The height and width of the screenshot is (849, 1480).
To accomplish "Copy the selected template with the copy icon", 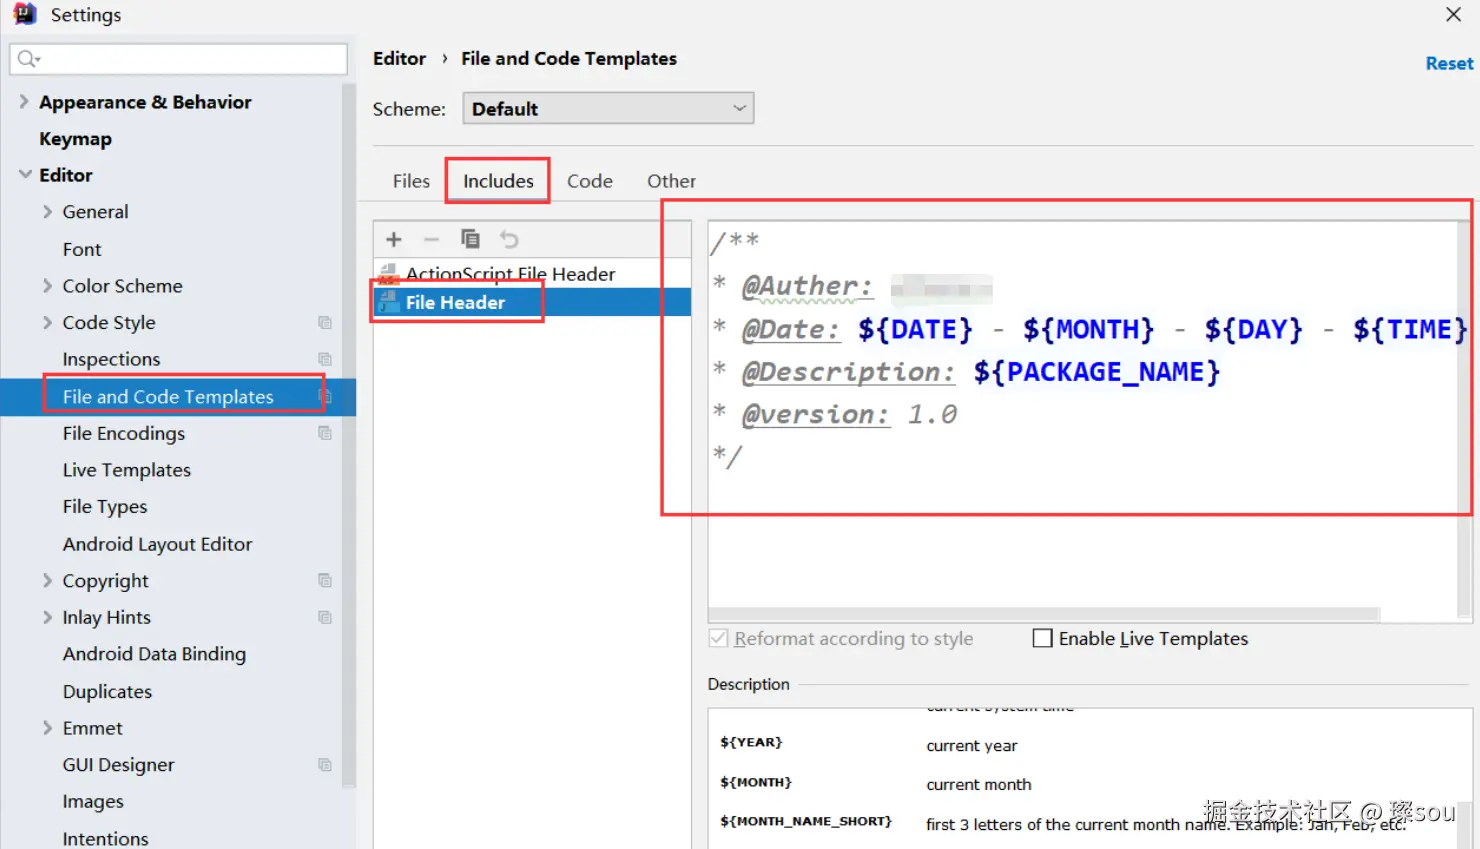I will coord(470,239).
